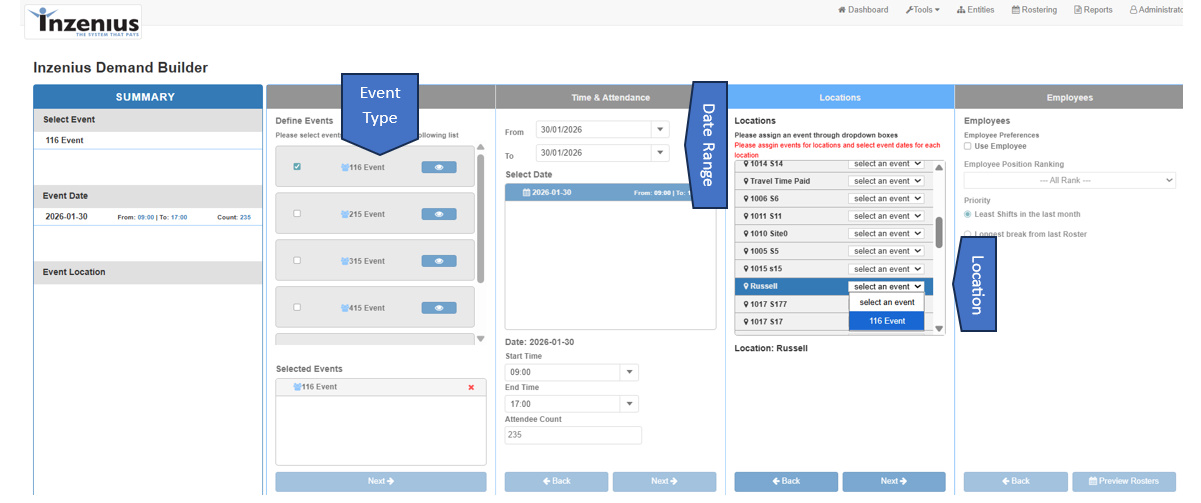Open event dropdown for Travel Time Paid
Screen dimensions: 1201x503
[886, 181]
